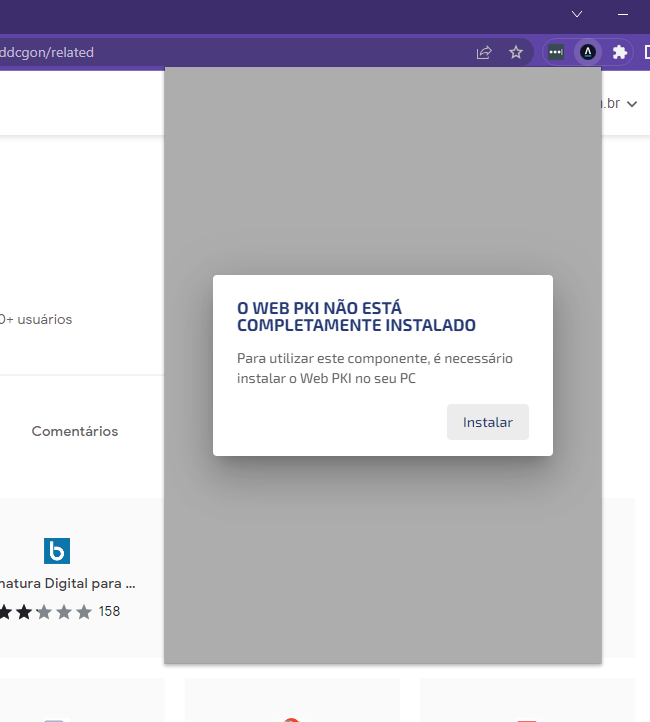Open the Extensions puzzle-piece menu
The image size is (650, 722).
[x=620, y=52]
